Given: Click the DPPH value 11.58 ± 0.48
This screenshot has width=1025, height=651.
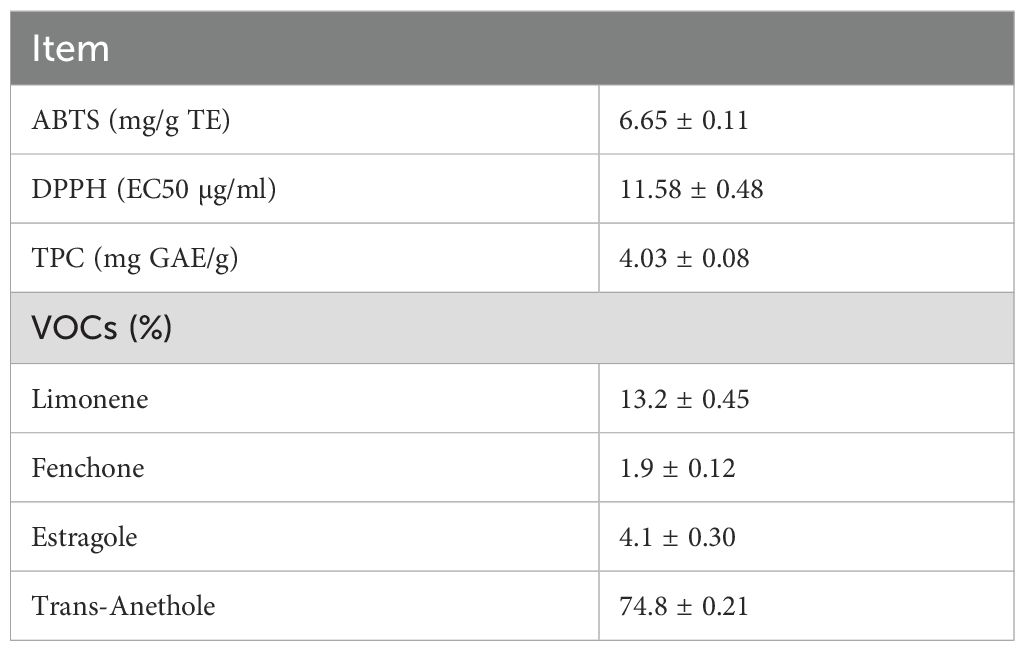Looking at the screenshot, I should coord(691,189).
